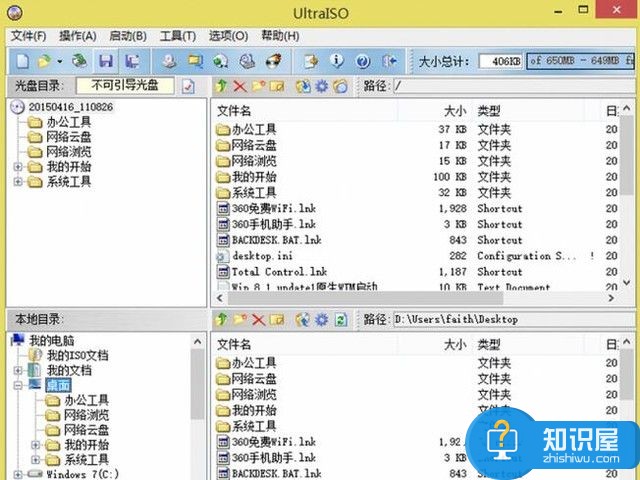The image size is (640, 480).
Task: Open the 选项(O) menu
Action: (228, 36)
